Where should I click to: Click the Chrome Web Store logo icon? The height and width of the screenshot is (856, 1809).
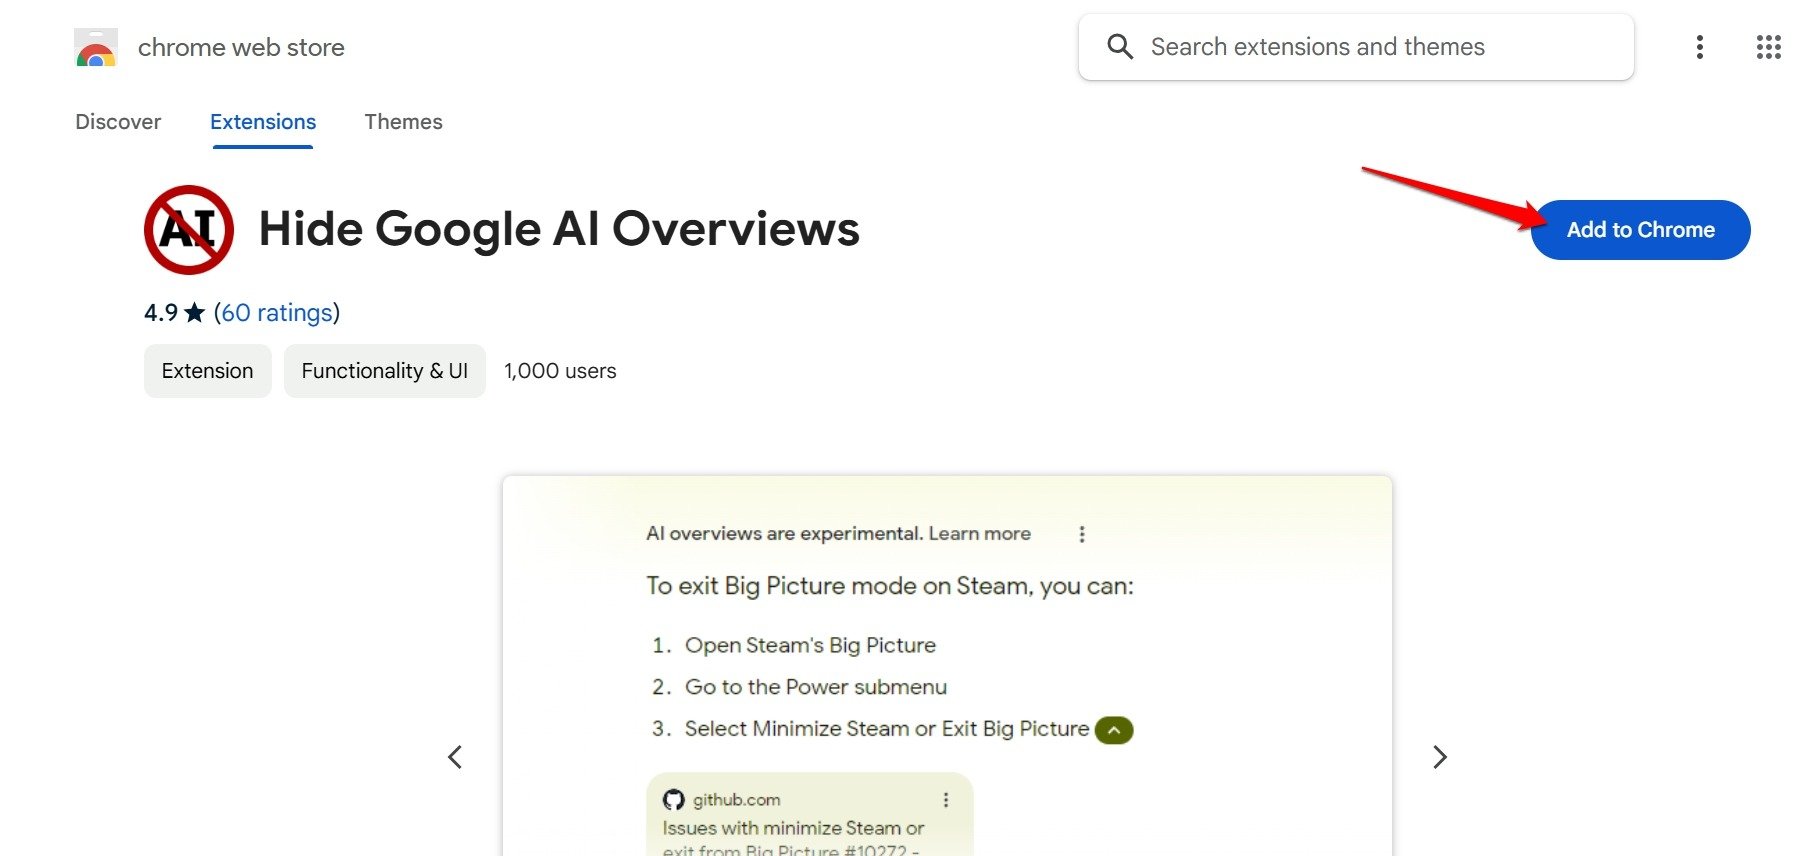click(96, 47)
